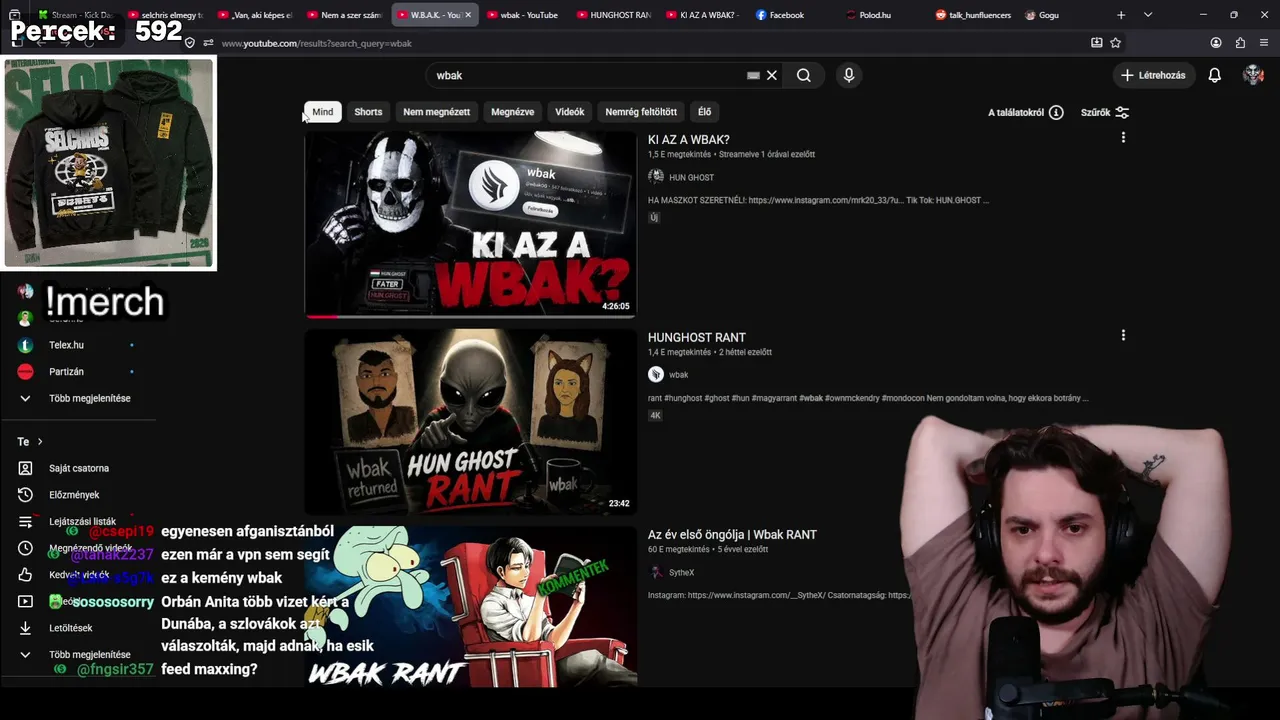The width and height of the screenshot is (1280, 720).
Task: Open Kedvelt videók liked videos
Action: [x=78, y=575]
